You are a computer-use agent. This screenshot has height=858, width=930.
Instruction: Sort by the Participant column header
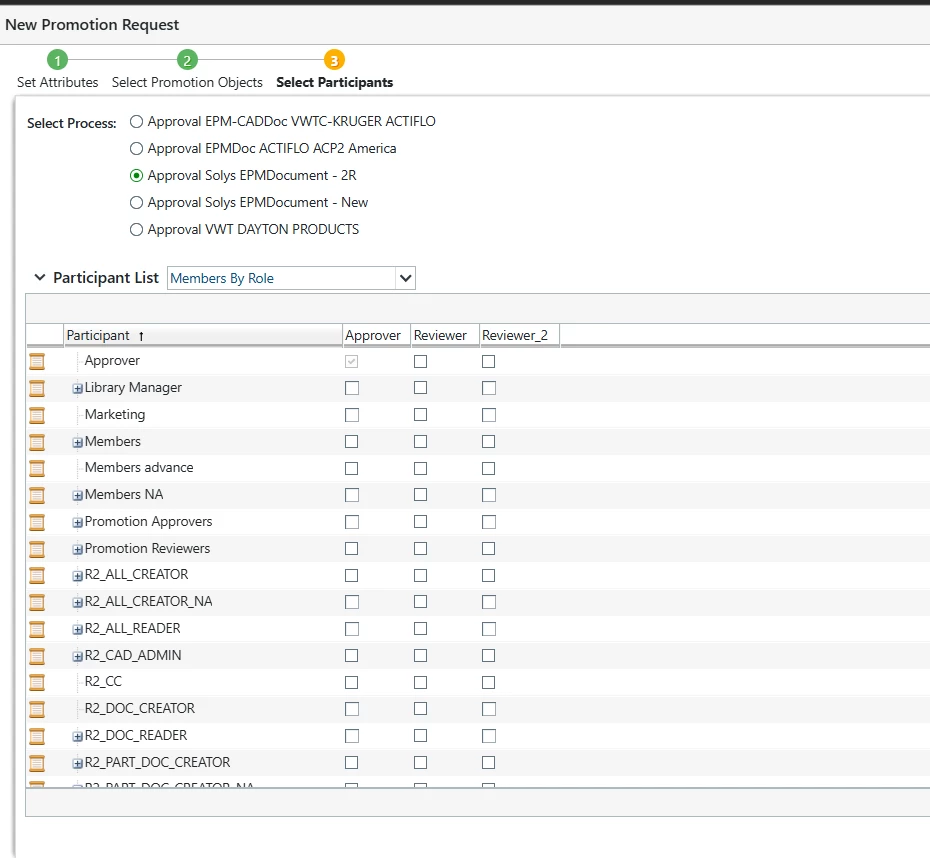(203, 336)
